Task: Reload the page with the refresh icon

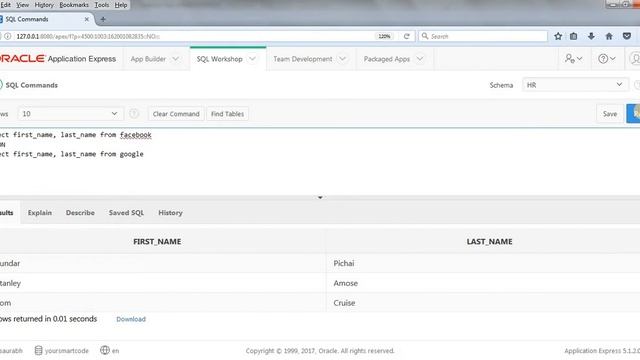Action: coord(407,36)
